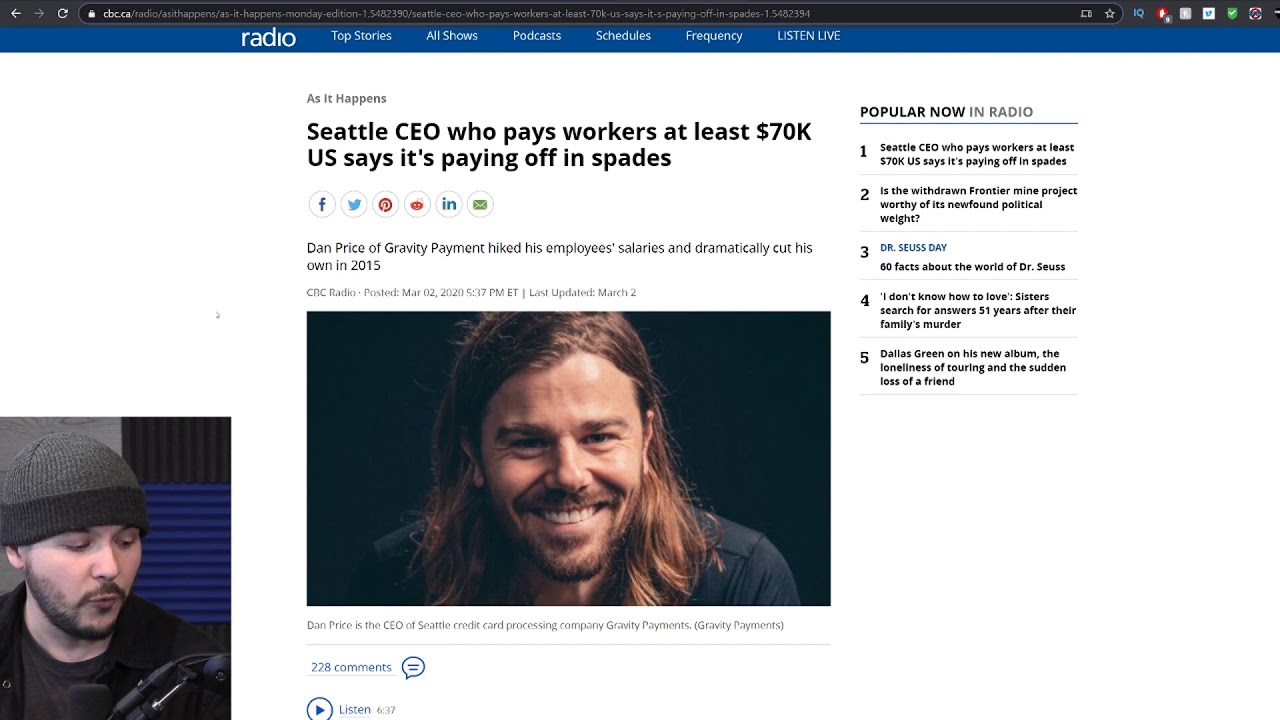Open popular story about Frontier mine project
Image resolution: width=1280 pixels, height=720 pixels.
click(x=978, y=204)
